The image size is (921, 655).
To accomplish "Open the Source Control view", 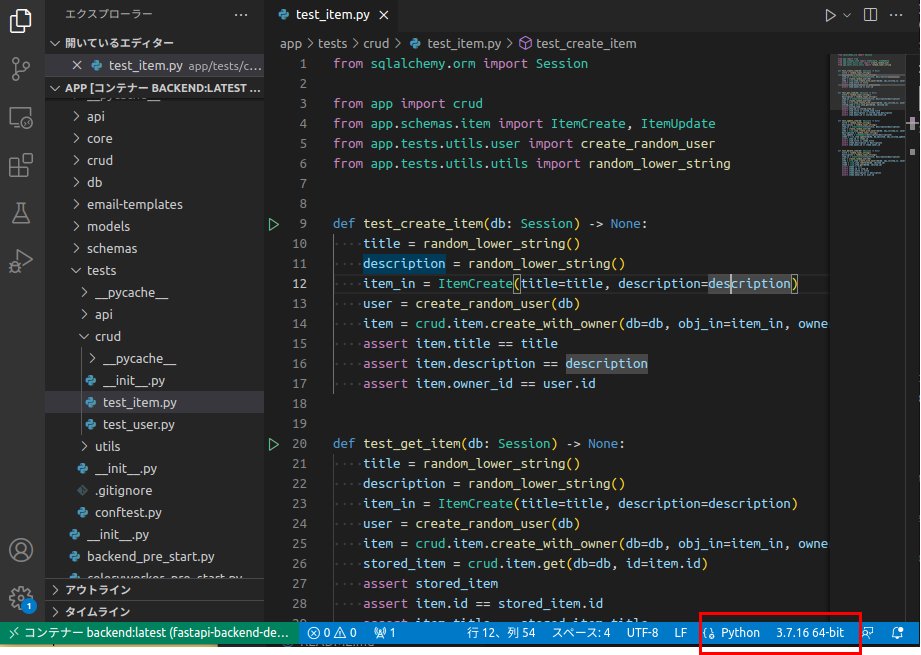I will (21, 69).
